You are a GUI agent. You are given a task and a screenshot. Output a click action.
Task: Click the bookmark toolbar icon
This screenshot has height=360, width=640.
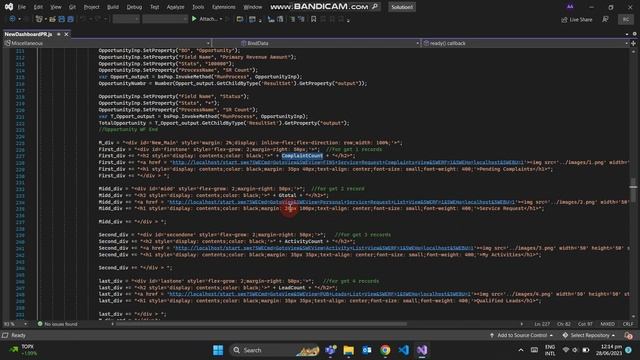click(313, 19)
